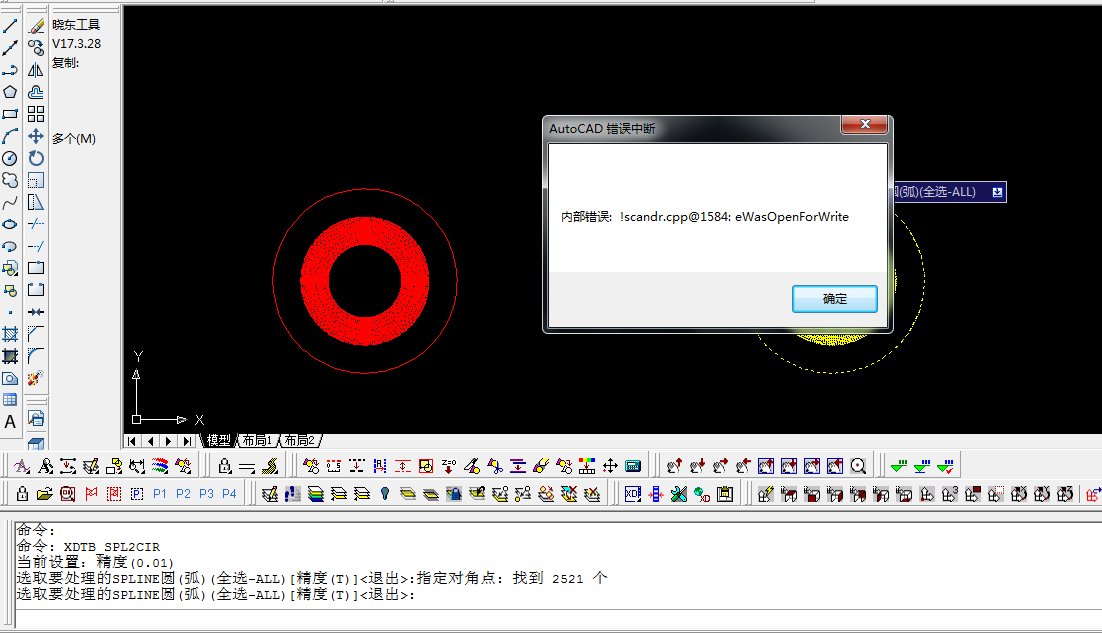
Task: Expand the dynamic input prompt dropdown arrow
Action: [997, 192]
